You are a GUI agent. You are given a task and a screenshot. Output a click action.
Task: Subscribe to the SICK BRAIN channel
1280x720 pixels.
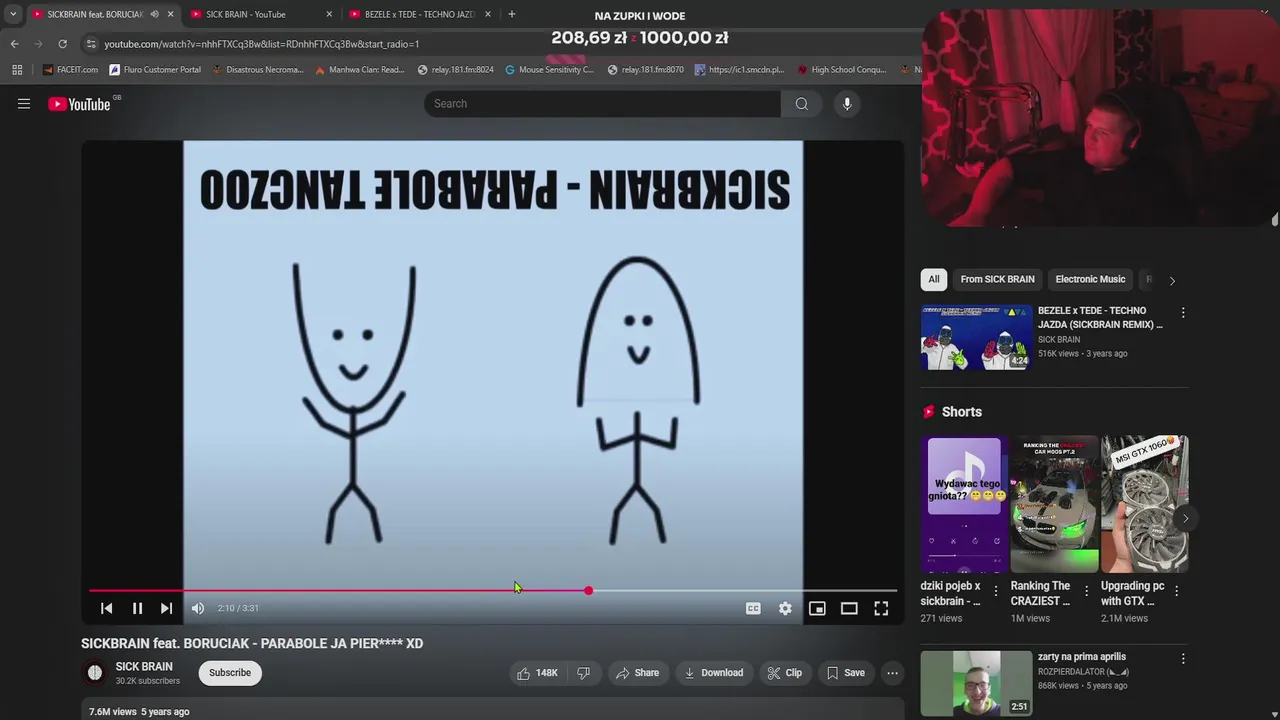(x=230, y=673)
